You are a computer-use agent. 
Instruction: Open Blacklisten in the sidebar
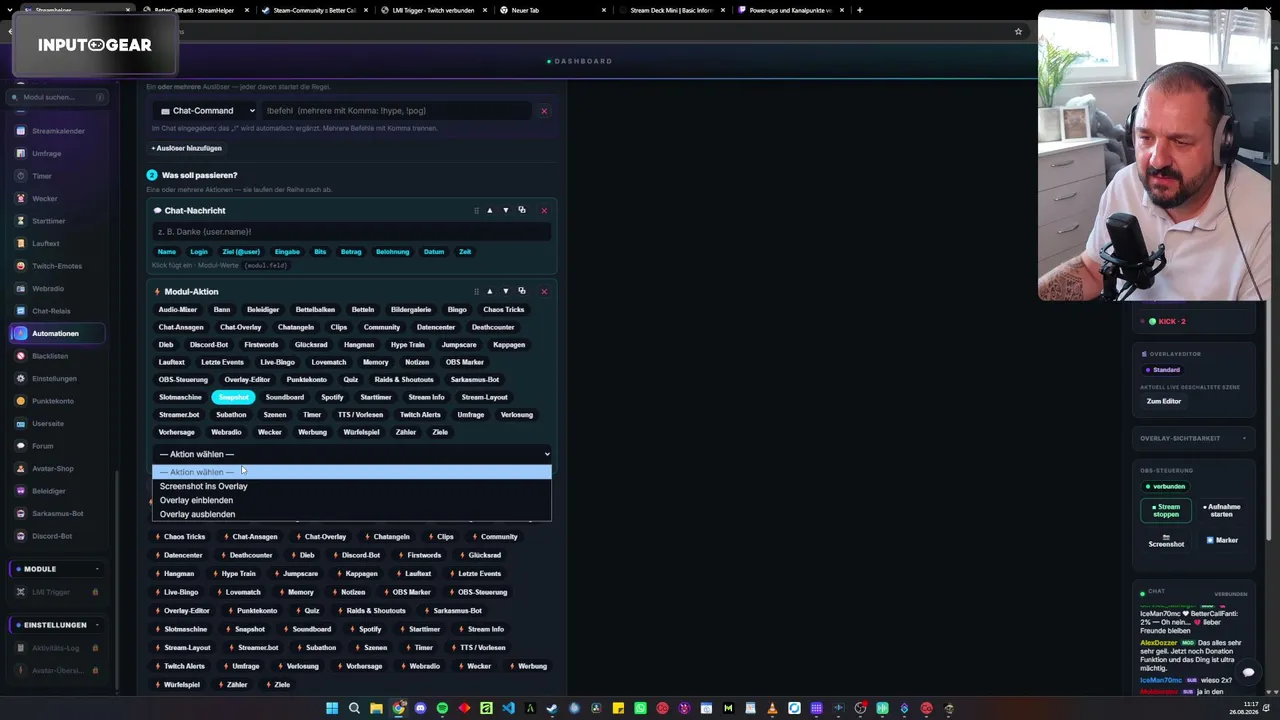50,356
